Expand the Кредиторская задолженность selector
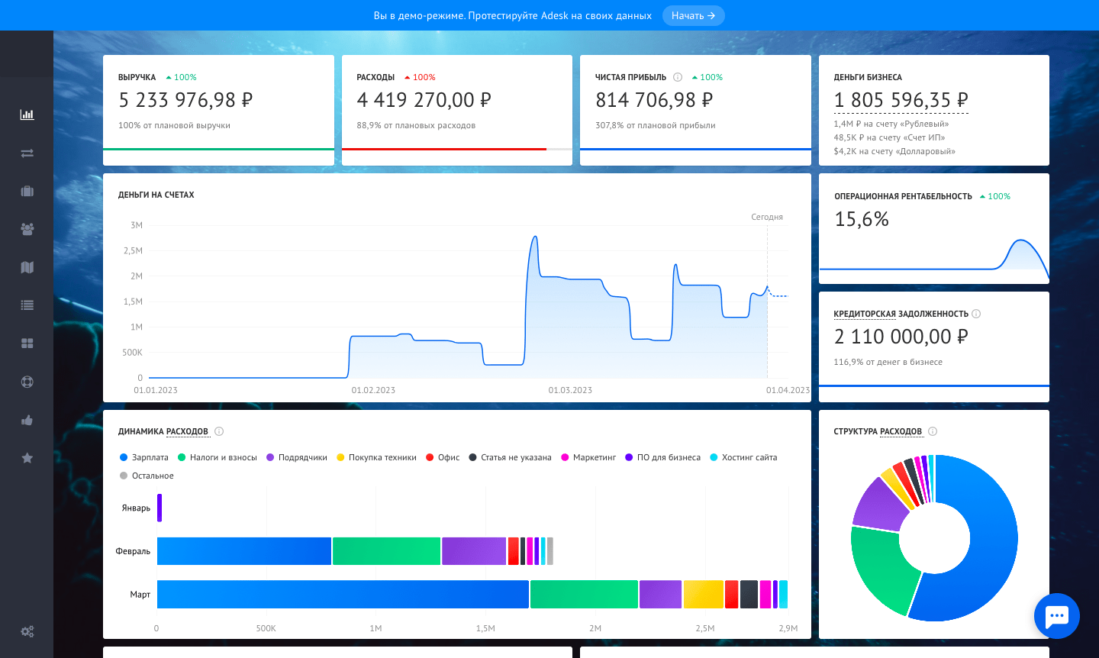 900,314
